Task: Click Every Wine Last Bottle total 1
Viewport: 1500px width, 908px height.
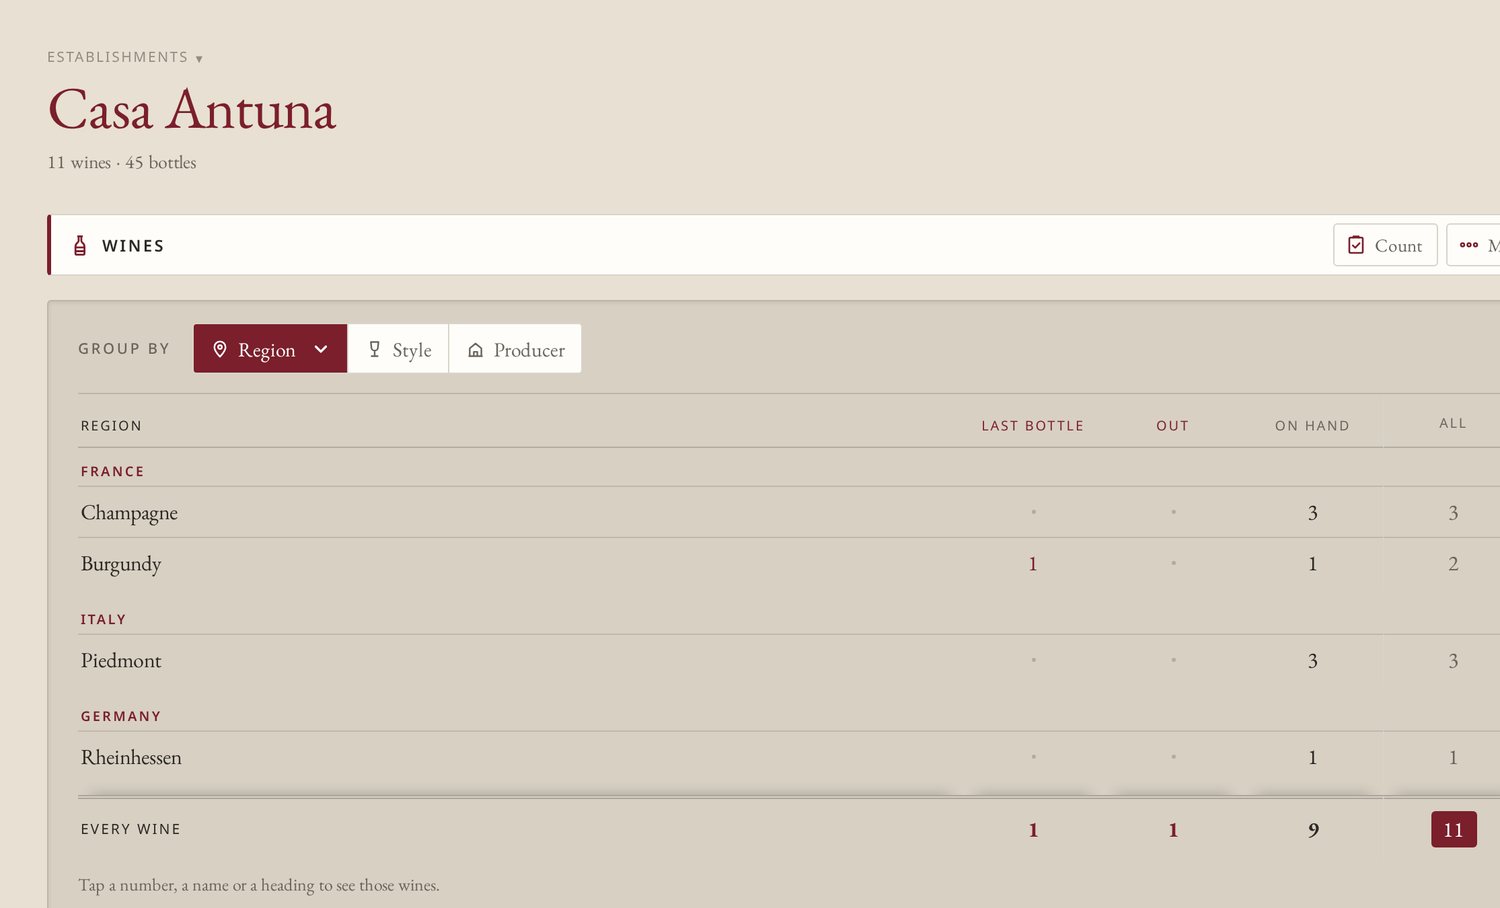Action: pyautogui.click(x=1033, y=830)
